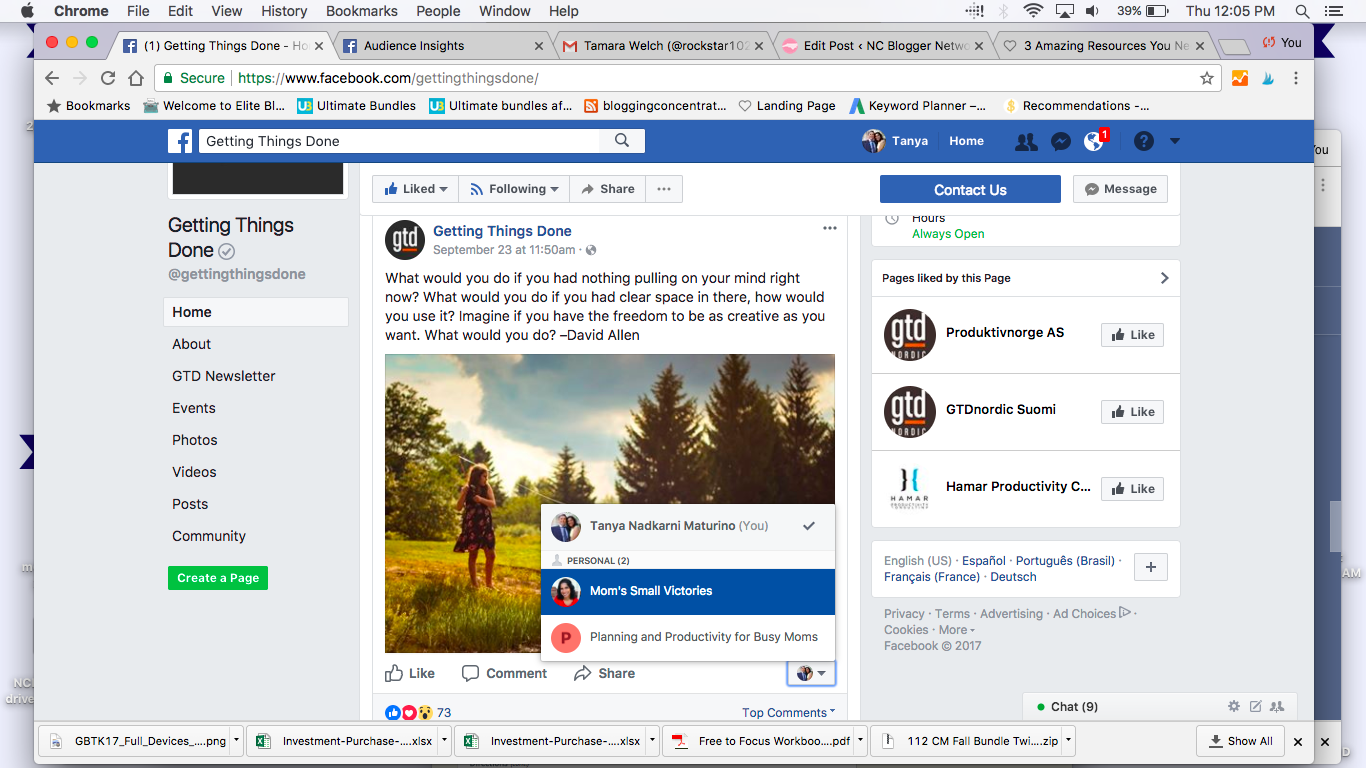Click Show All downloads button
The image size is (1366, 768).
click(1240, 741)
